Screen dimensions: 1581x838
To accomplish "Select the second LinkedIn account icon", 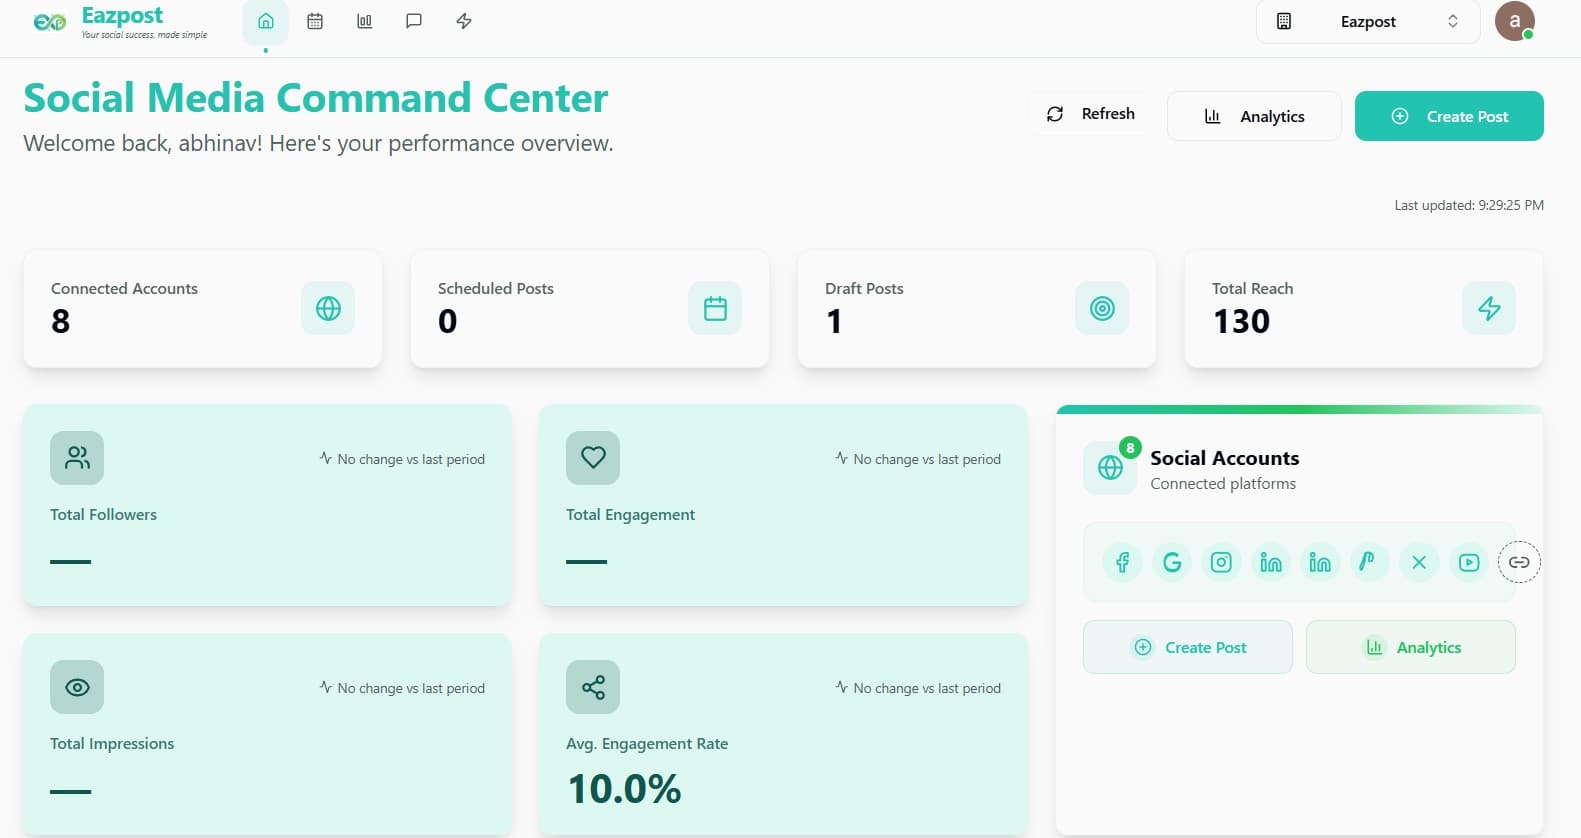I will pos(1320,562).
